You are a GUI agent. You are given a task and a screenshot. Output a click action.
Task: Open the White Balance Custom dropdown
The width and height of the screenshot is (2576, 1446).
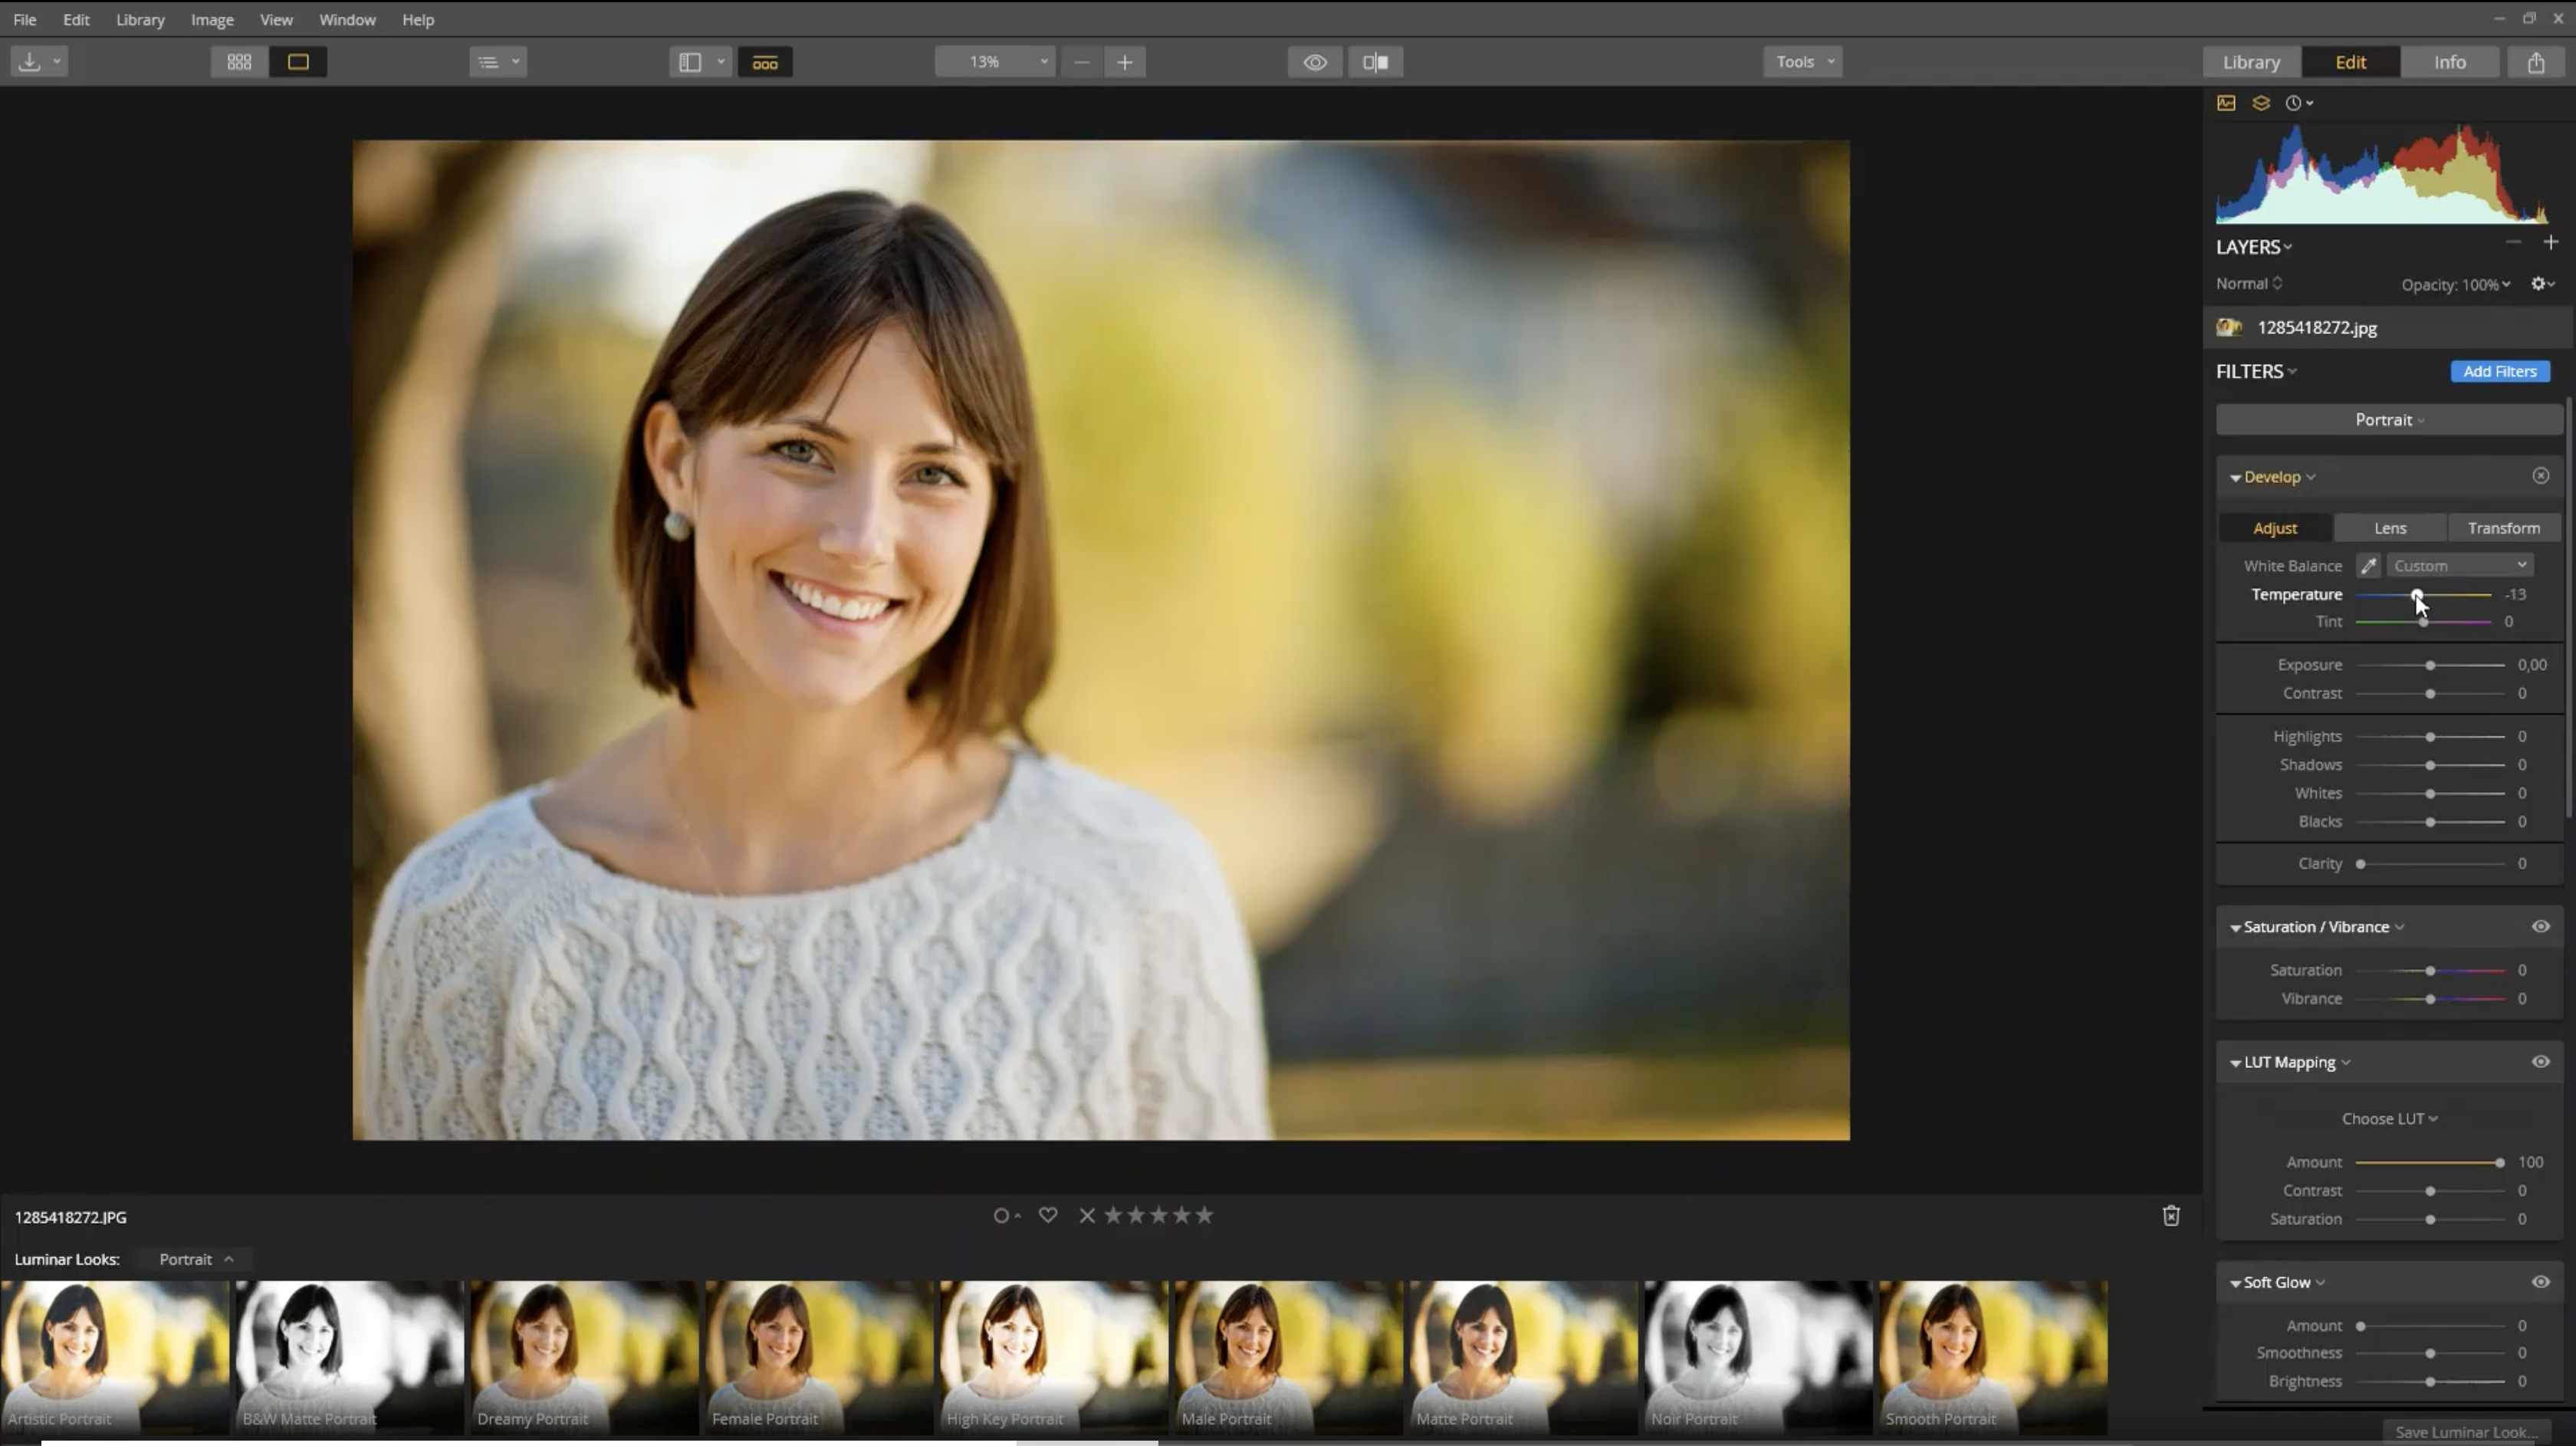point(2459,566)
